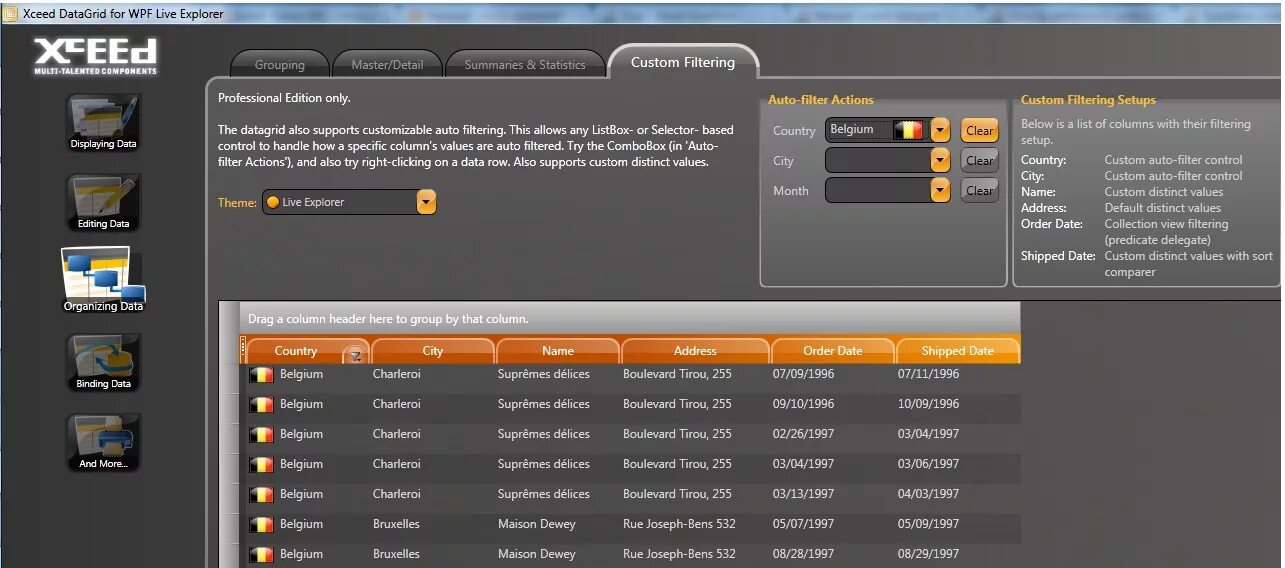
Task: Click Belgium flag in 07/09/1996 order row
Action: 261,374
